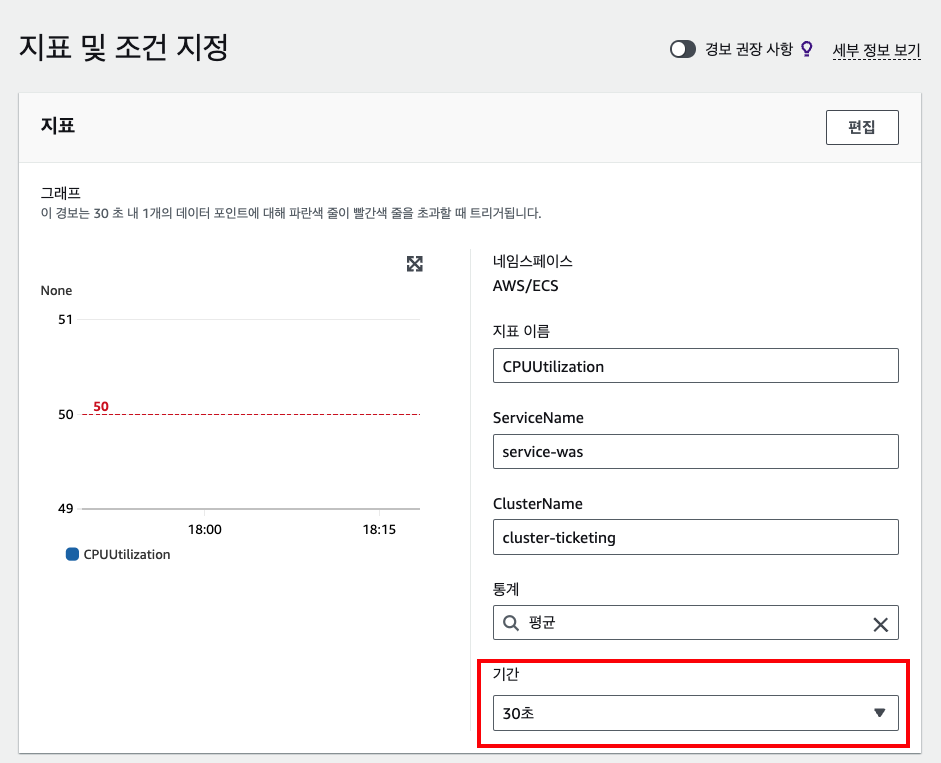This screenshot has height=763, width=941.
Task: Click the 49 value on the y-axis
Action: point(65,508)
